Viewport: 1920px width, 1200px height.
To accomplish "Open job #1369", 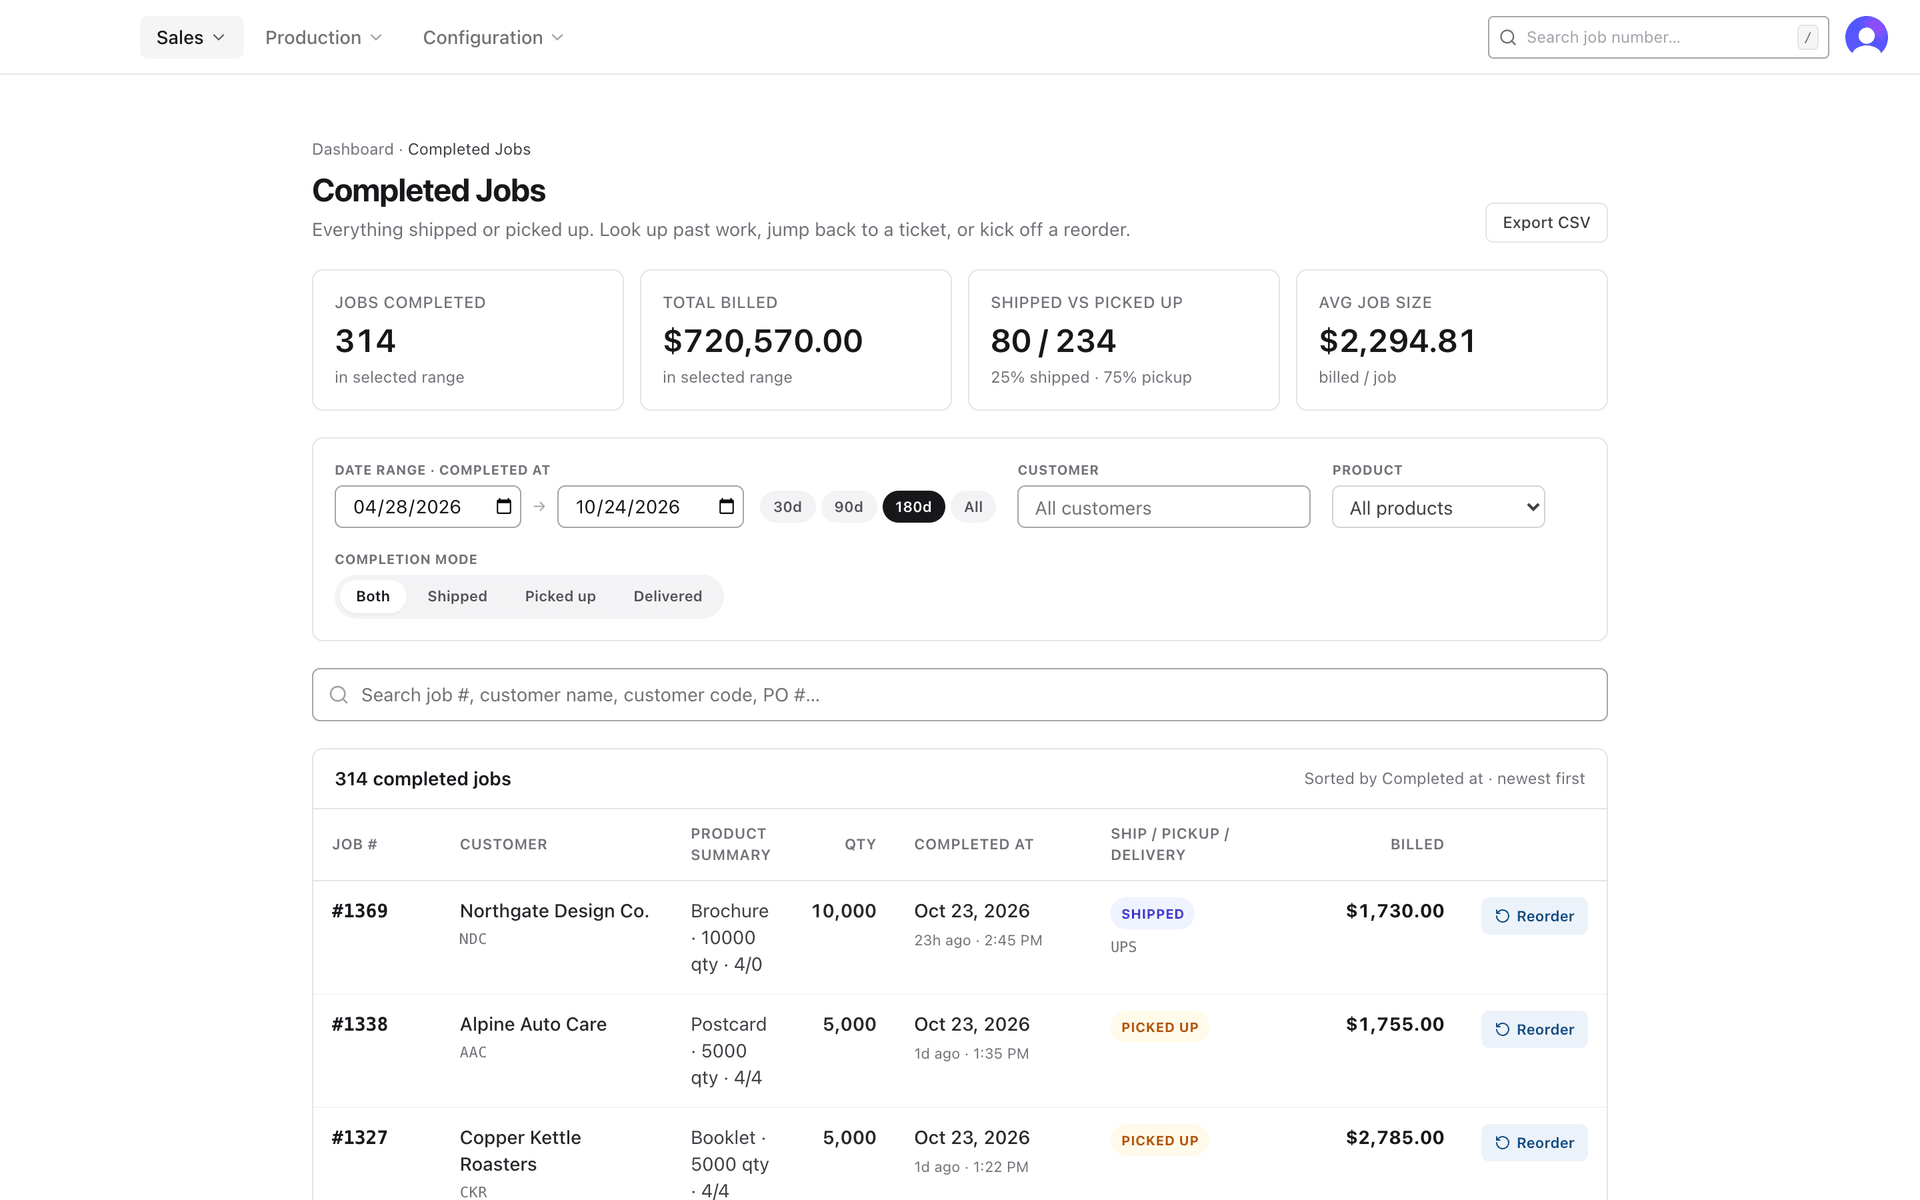I will pos(360,911).
